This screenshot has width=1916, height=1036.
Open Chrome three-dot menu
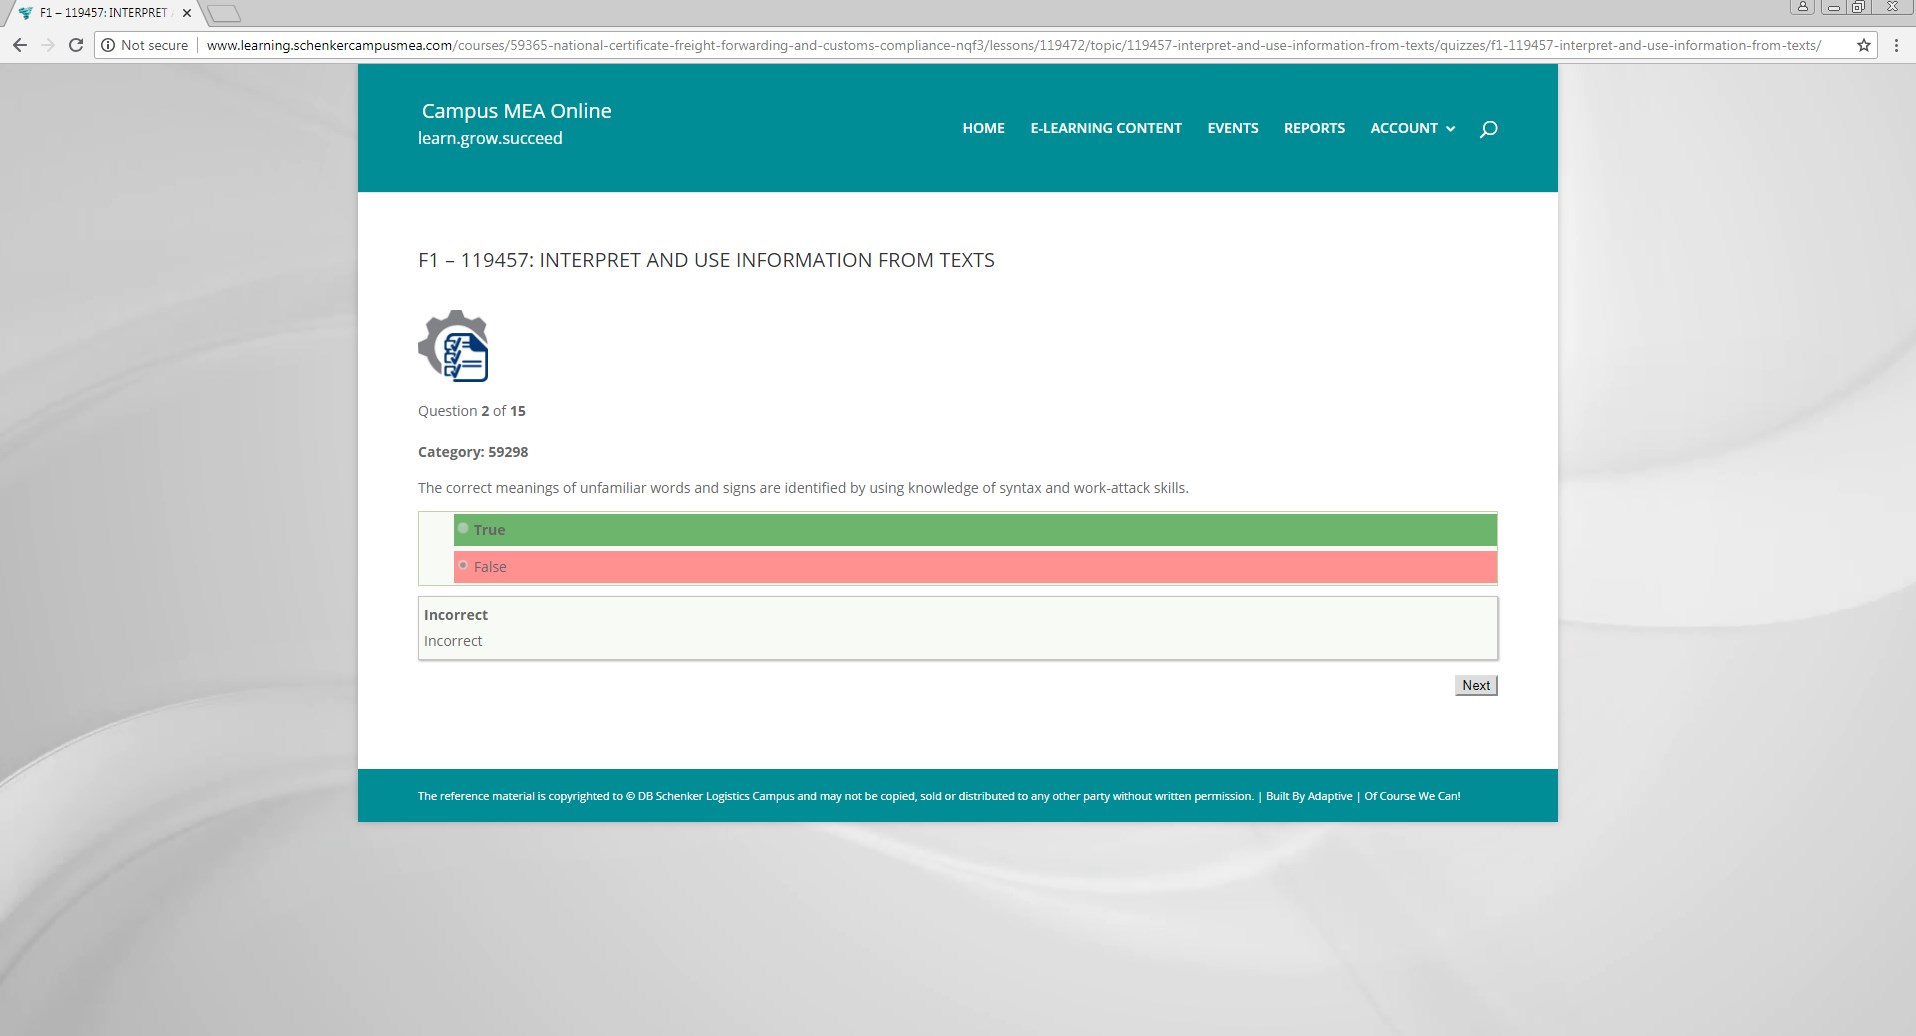(1896, 45)
